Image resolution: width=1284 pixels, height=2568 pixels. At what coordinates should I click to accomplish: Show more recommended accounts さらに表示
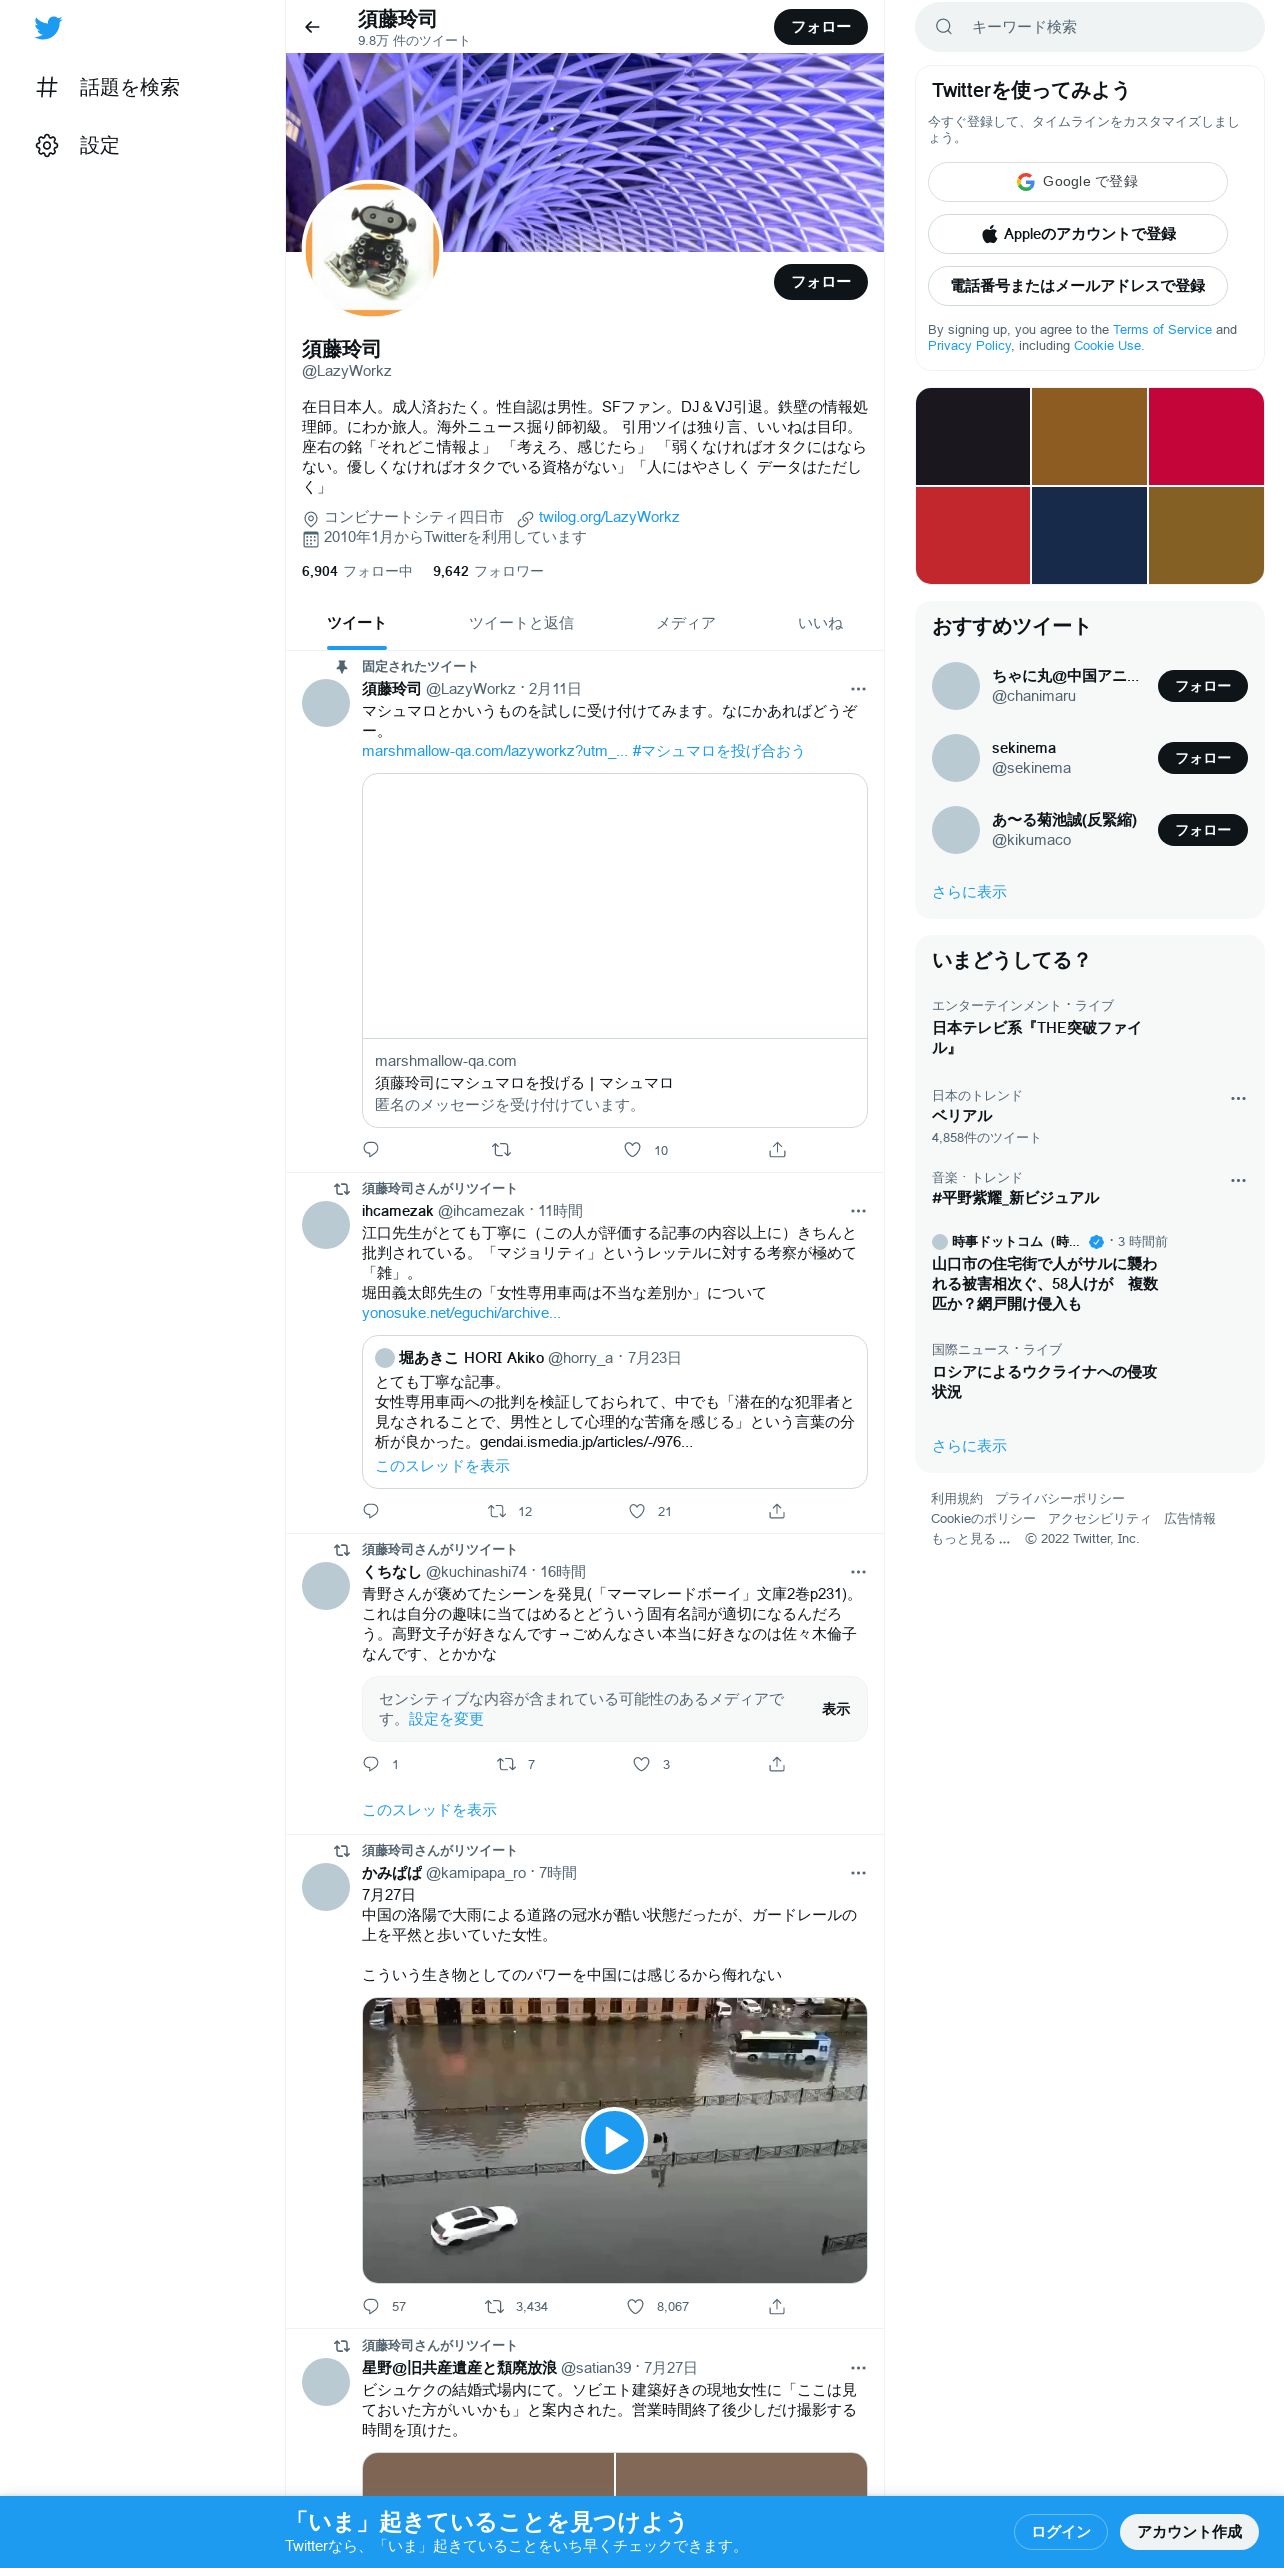969,892
